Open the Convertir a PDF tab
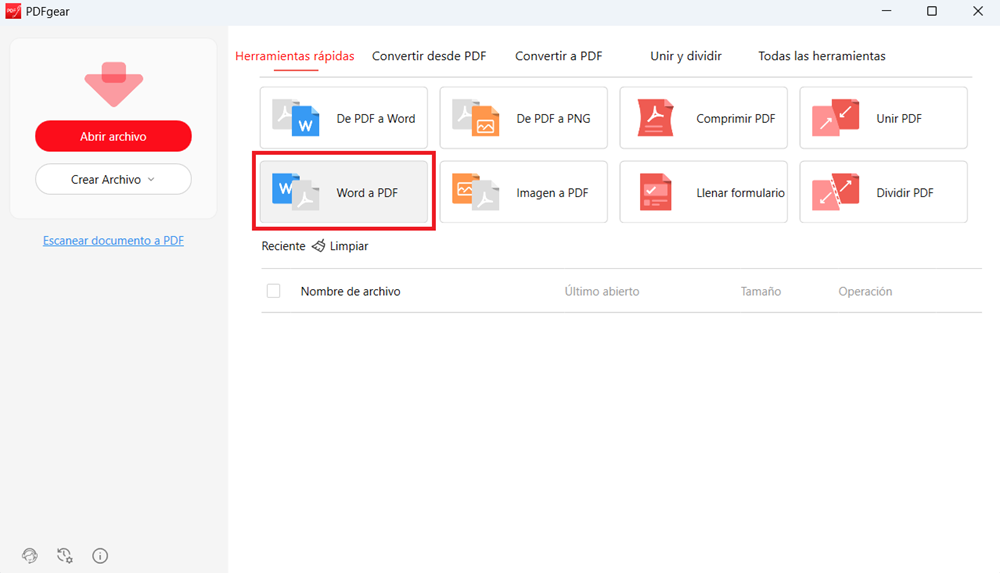Image resolution: width=1000 pixels, height=573 pixels. pyautogui.click(x=559, y=56)
